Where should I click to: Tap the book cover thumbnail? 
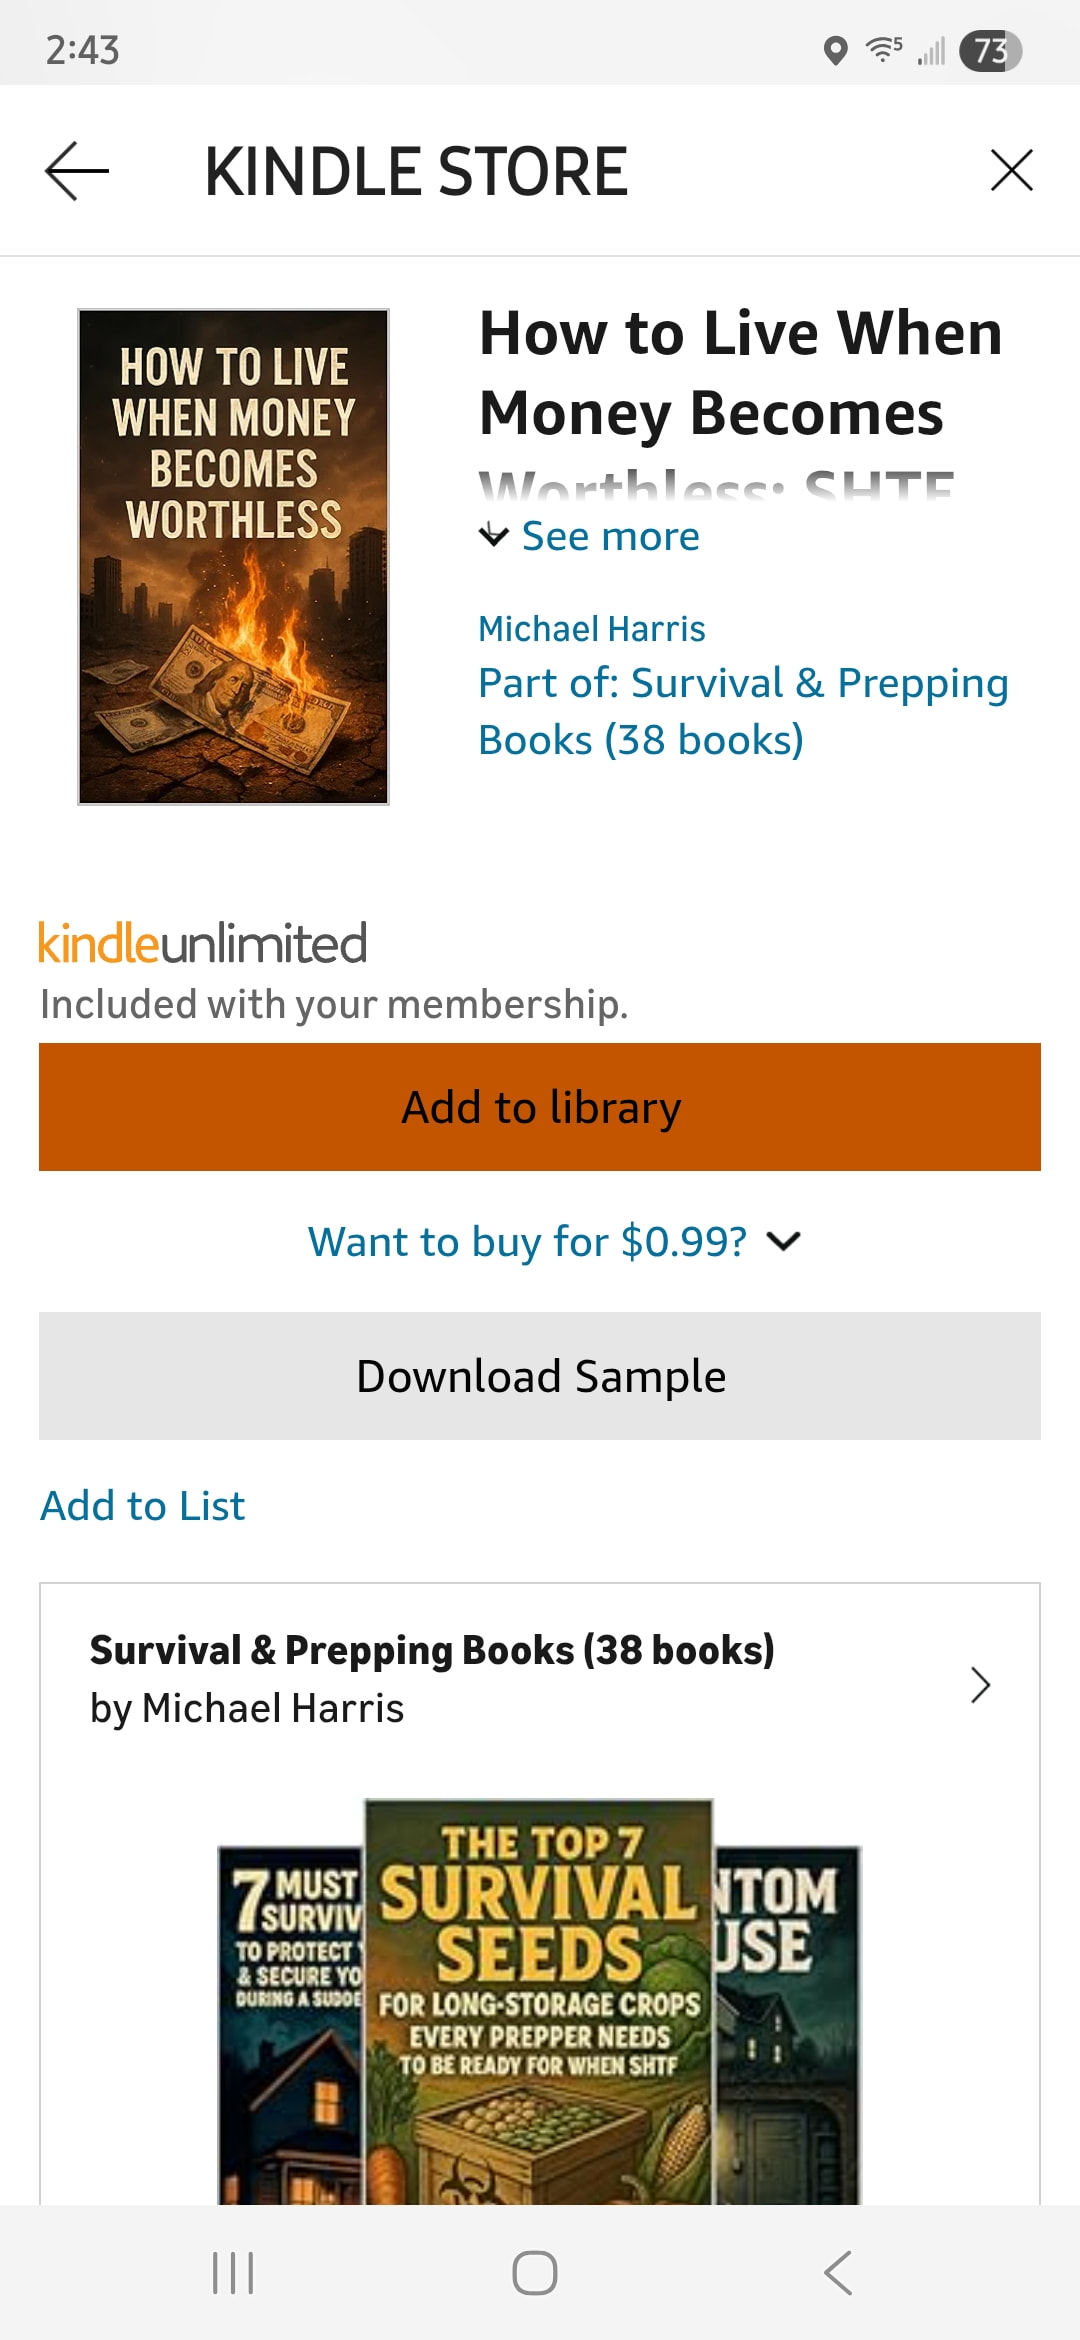click(x=233, y=557)
